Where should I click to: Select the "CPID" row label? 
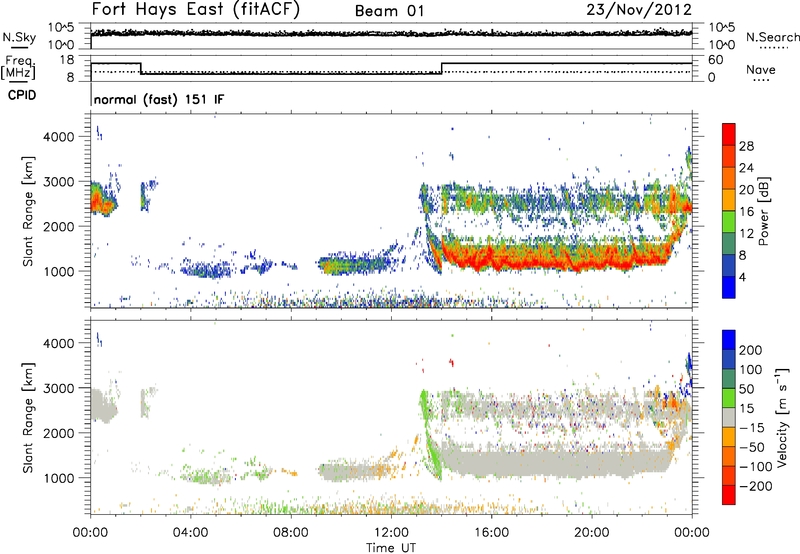click(x=22, y=95)
